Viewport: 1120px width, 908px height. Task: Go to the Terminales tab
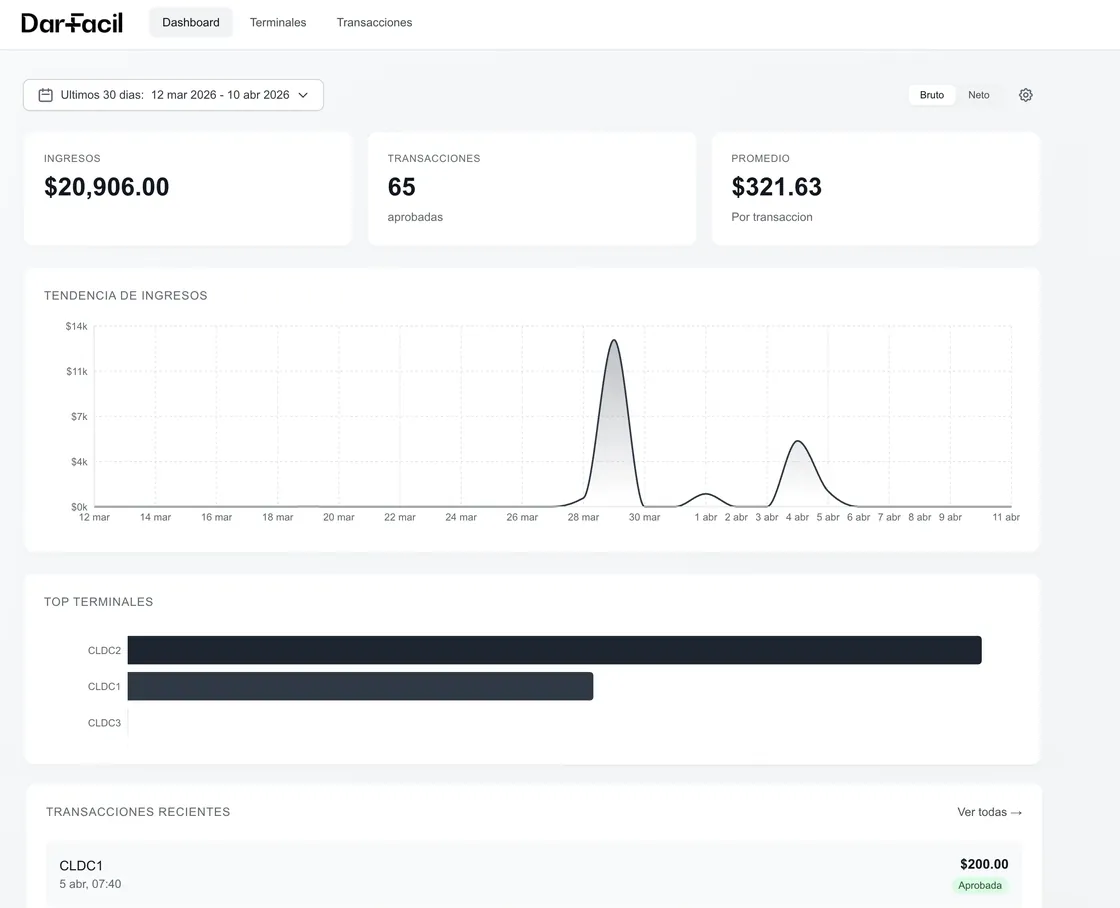278,23
